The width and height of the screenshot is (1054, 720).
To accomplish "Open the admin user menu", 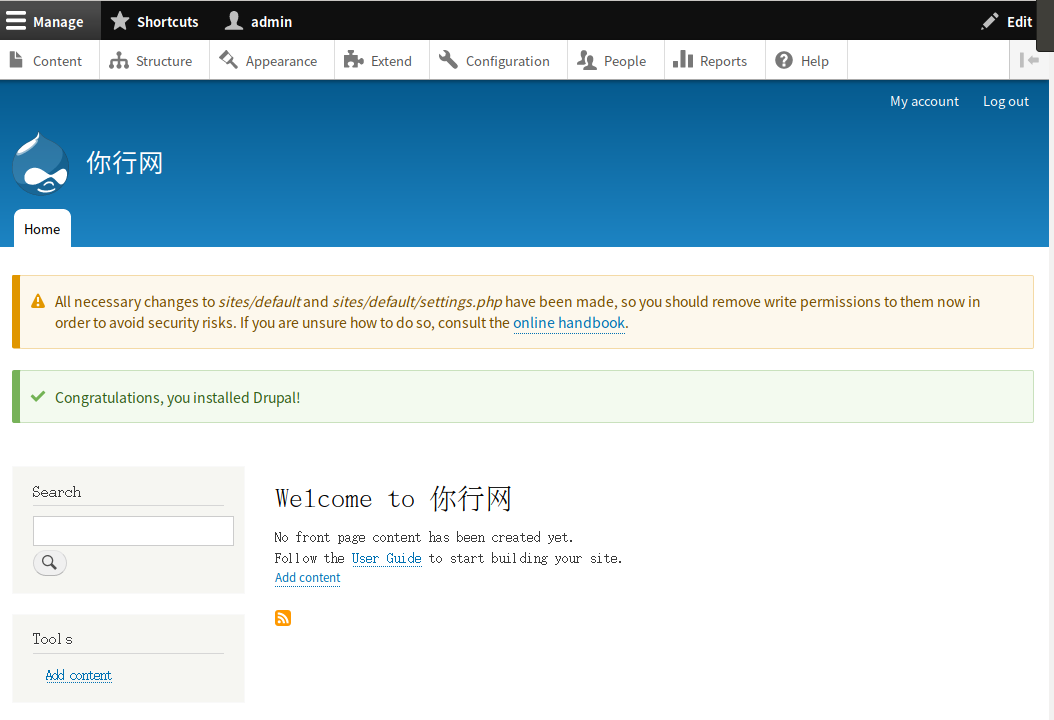I will point(259,22).
